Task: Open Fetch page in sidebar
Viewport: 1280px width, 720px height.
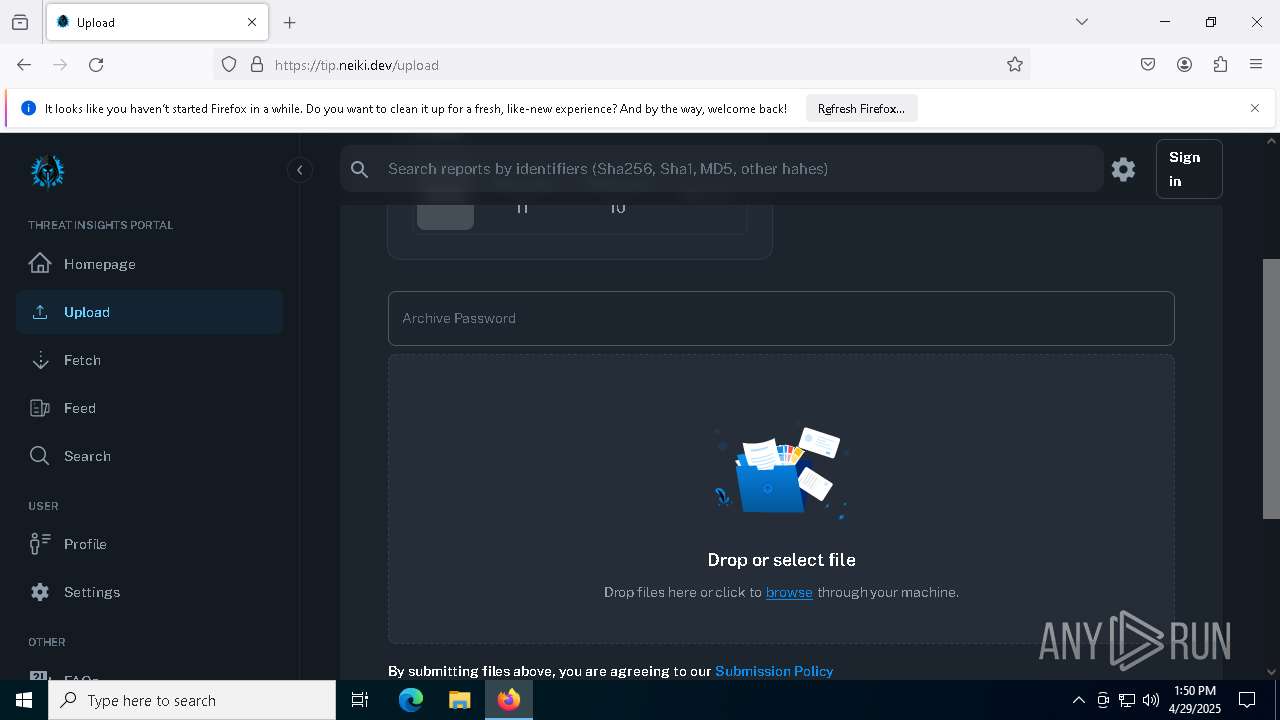Action: (x=149, y=360)
